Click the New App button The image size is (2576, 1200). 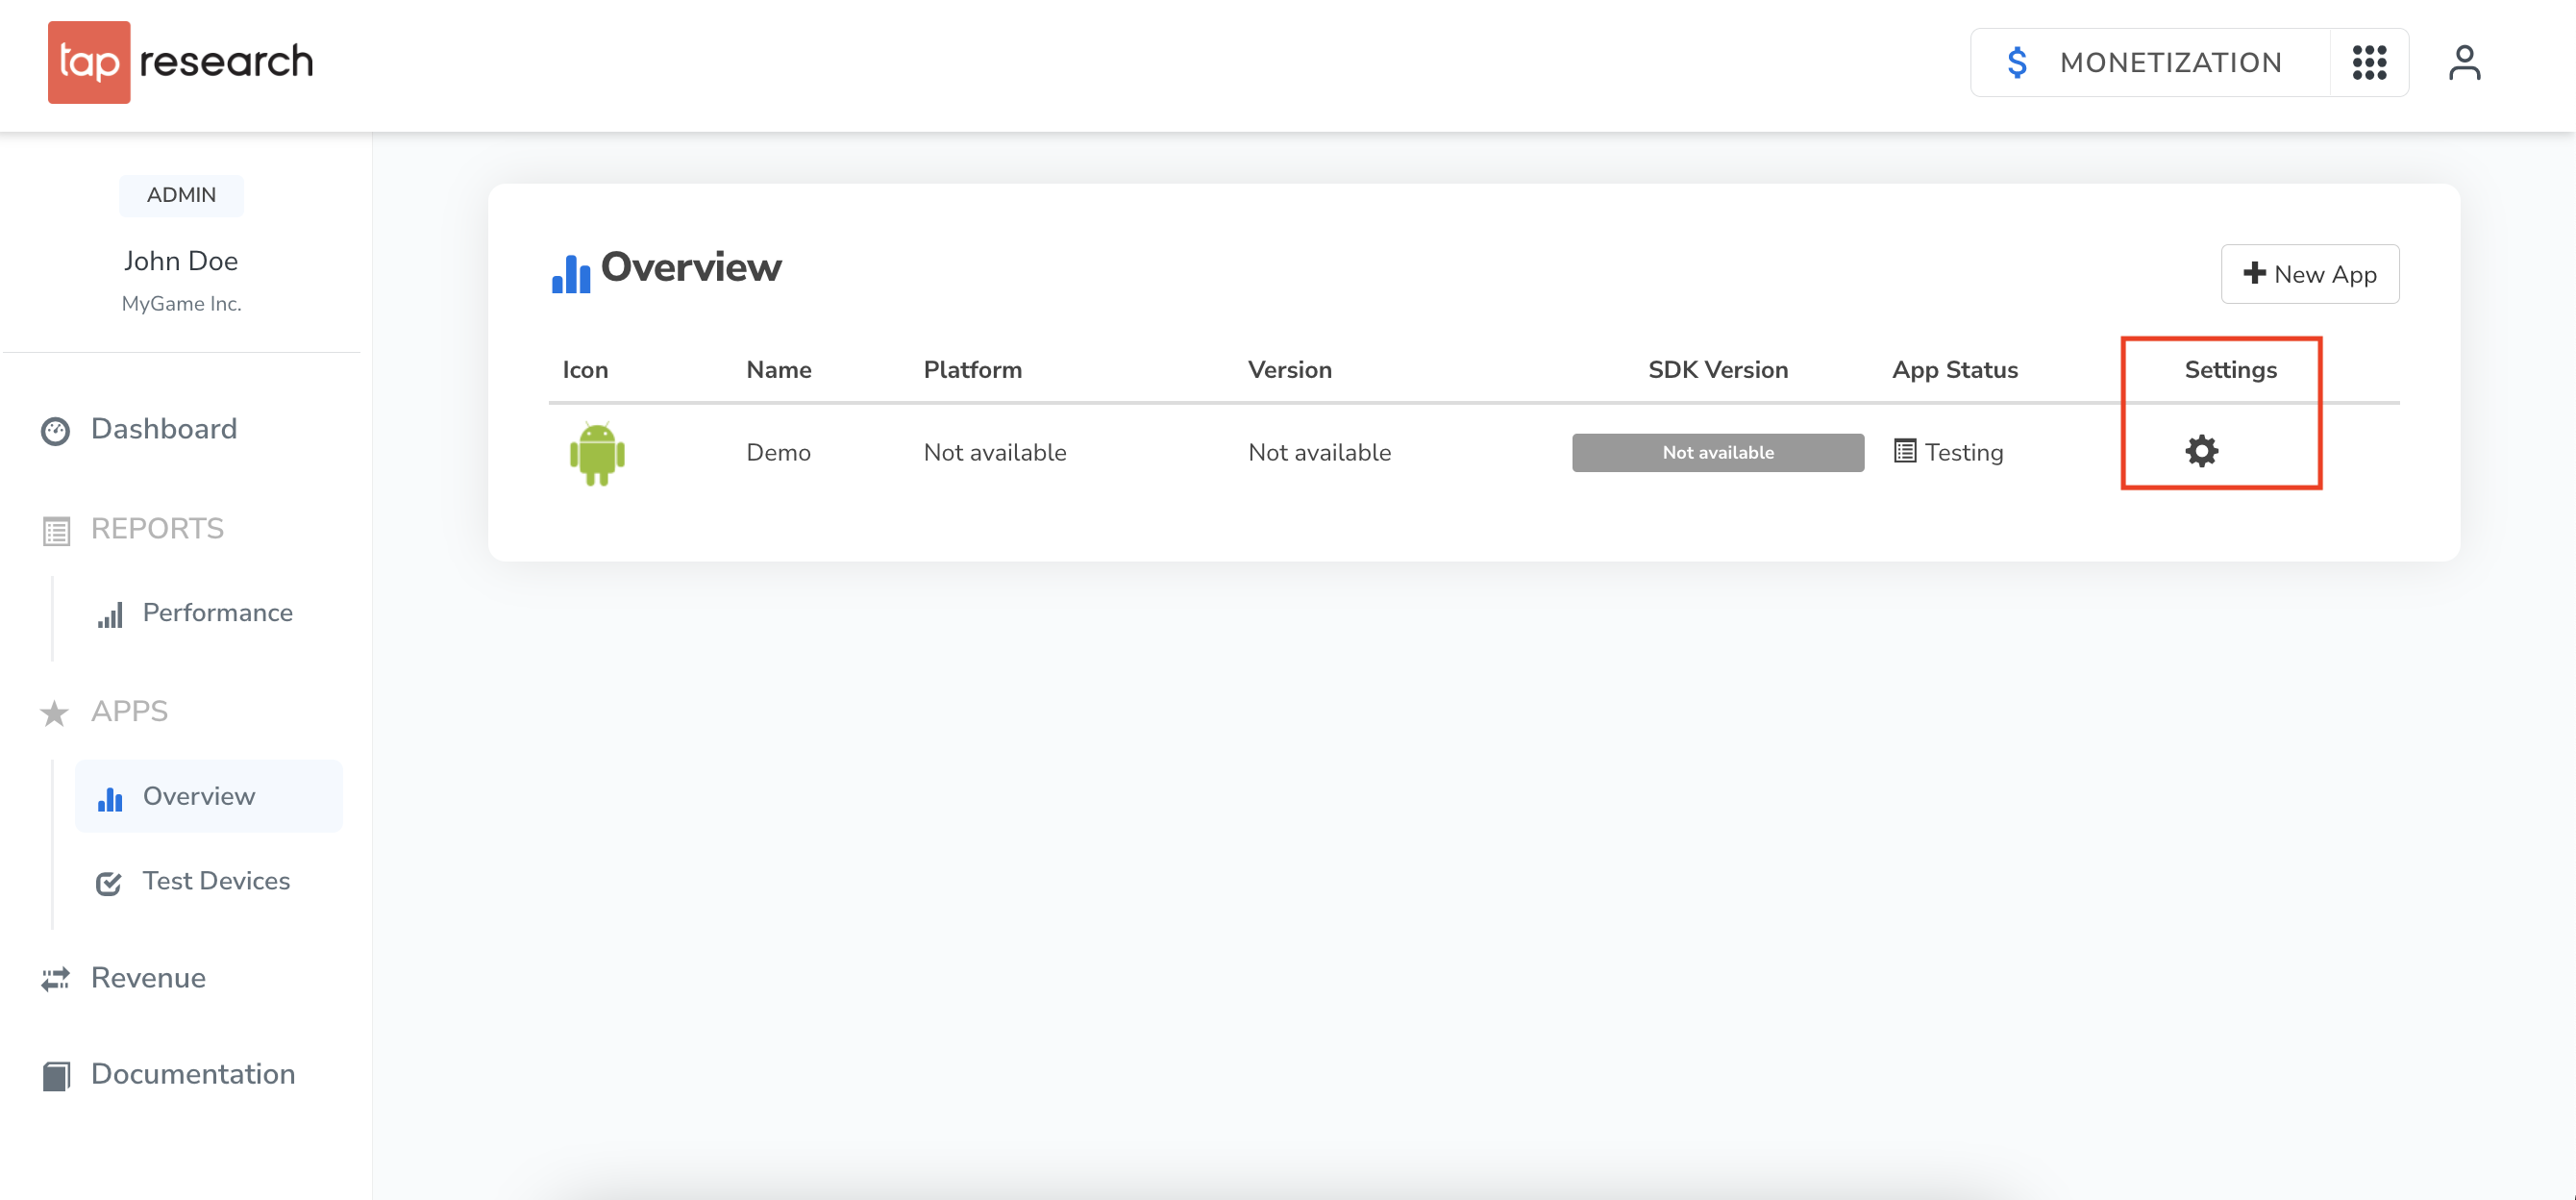(2312, 273)
